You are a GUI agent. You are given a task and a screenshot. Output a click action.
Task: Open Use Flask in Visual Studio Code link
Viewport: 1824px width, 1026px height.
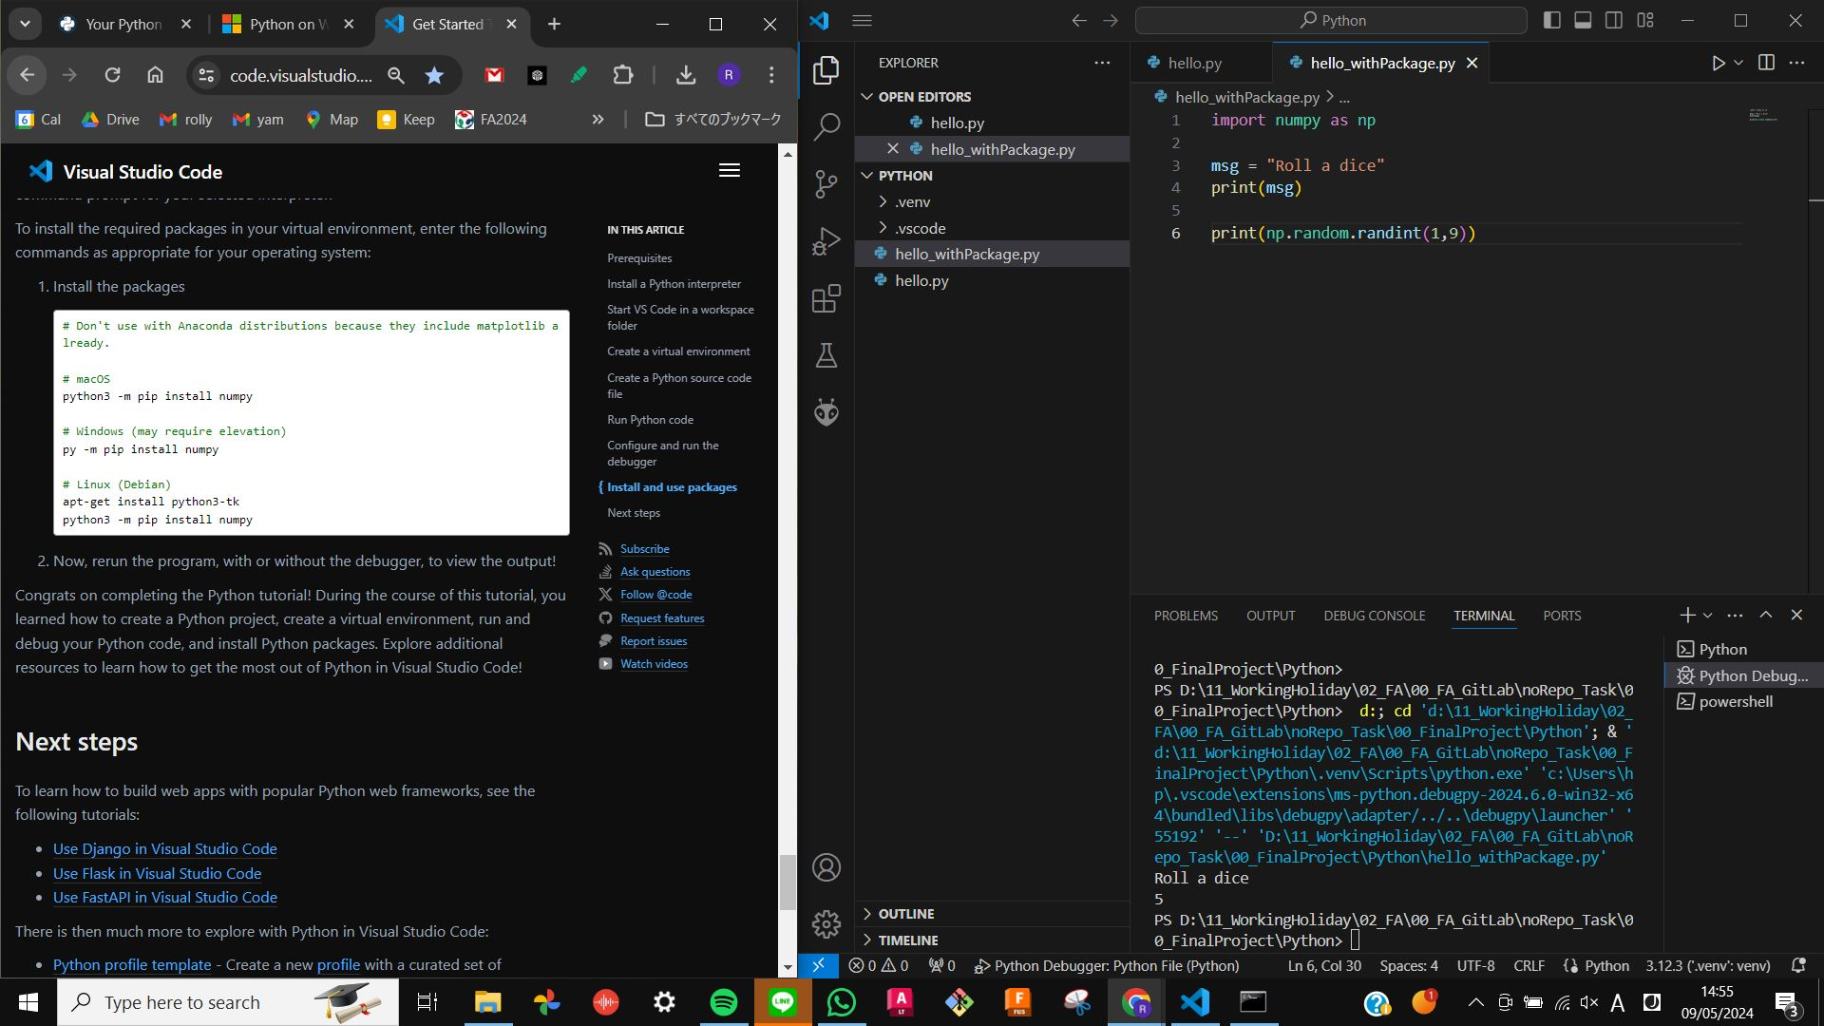(x=157, y=874)
